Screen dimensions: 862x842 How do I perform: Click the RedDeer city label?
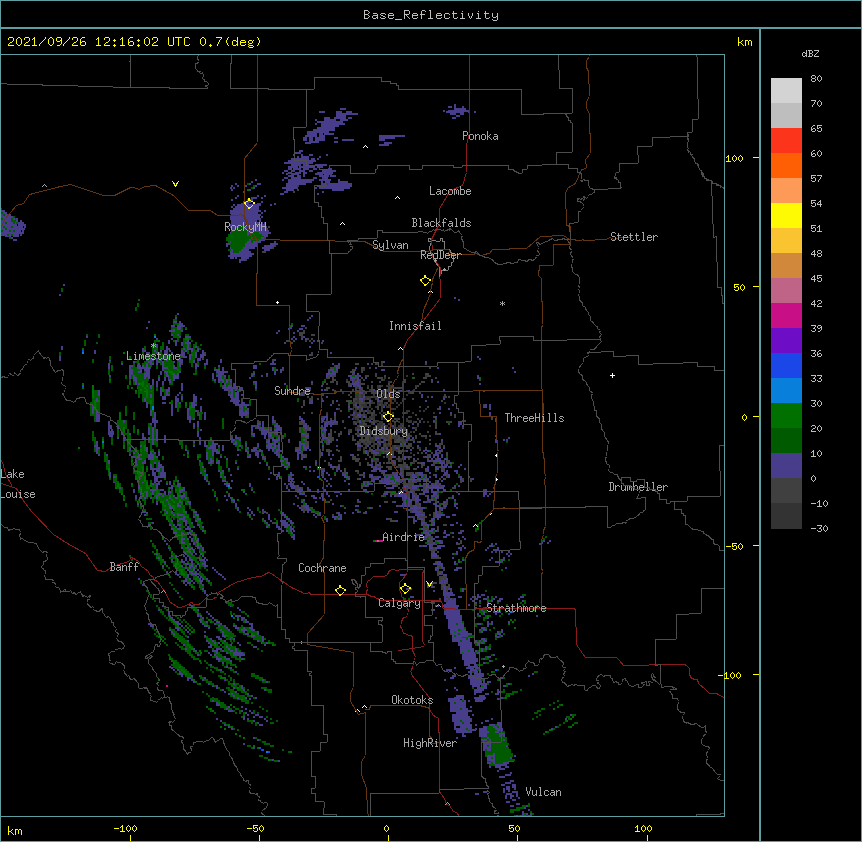point(440,255)
